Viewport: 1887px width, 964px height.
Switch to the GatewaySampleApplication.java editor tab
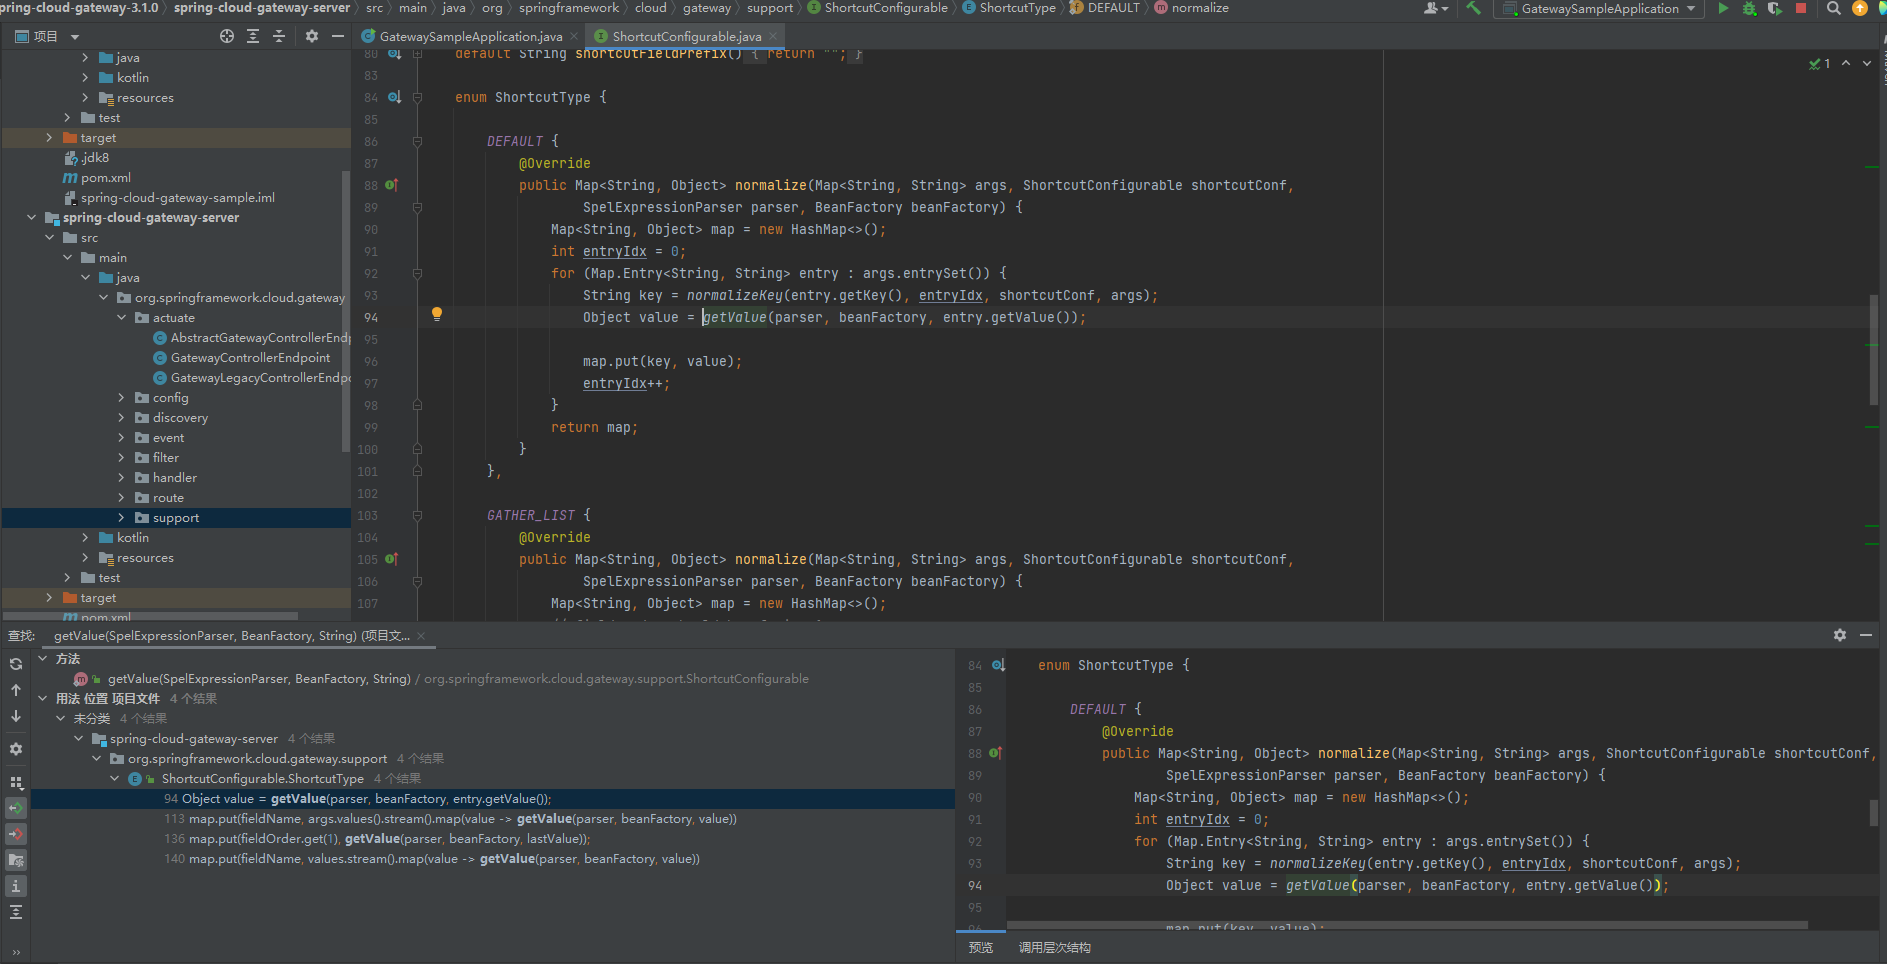pos(470,37)
